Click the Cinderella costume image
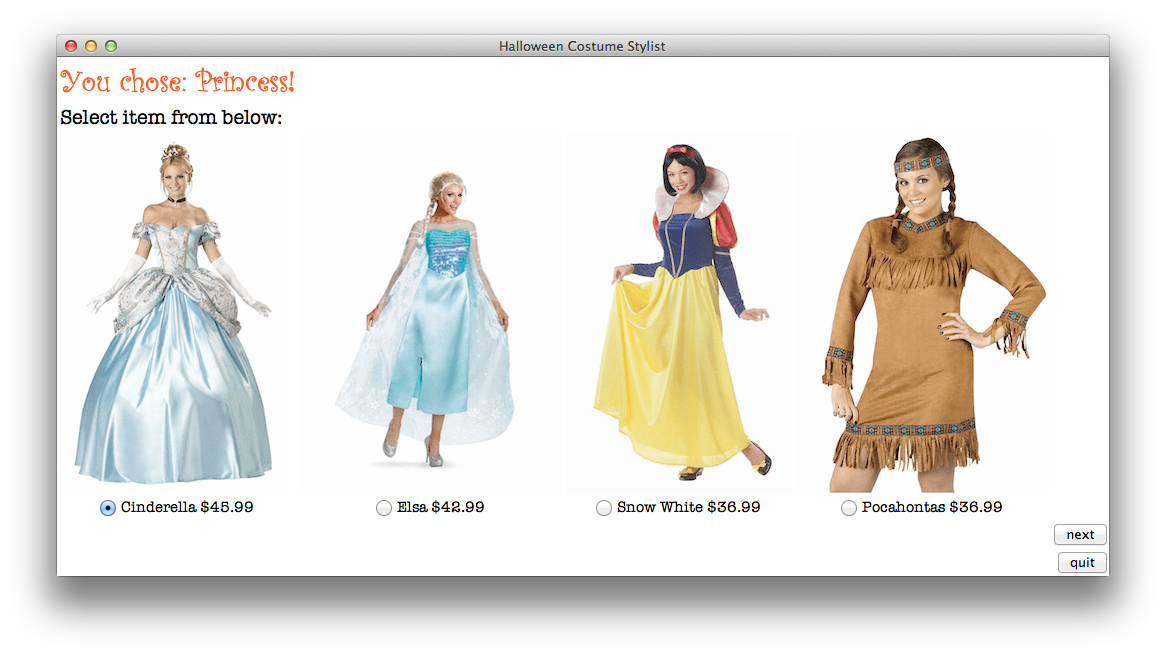1166x655 pixels. (175, 314)
